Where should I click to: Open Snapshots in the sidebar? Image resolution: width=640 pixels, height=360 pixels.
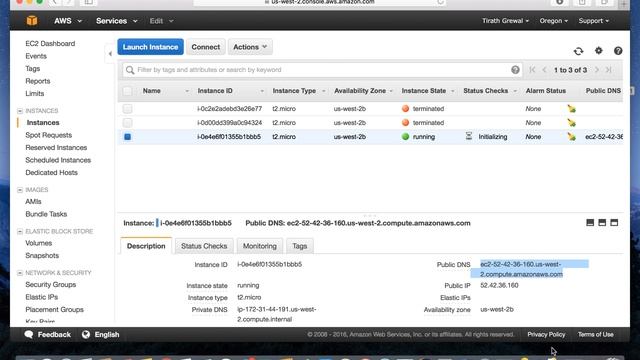click(42, 256)
